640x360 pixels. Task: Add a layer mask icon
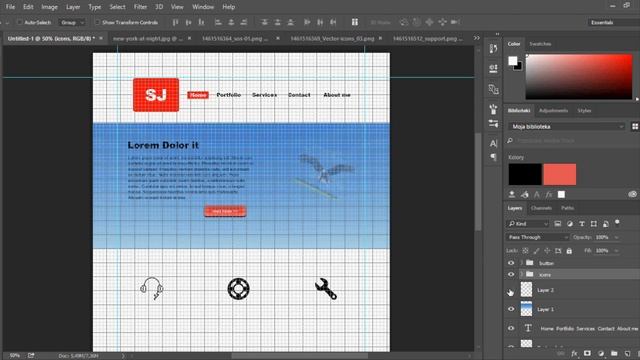coord(587,353)
